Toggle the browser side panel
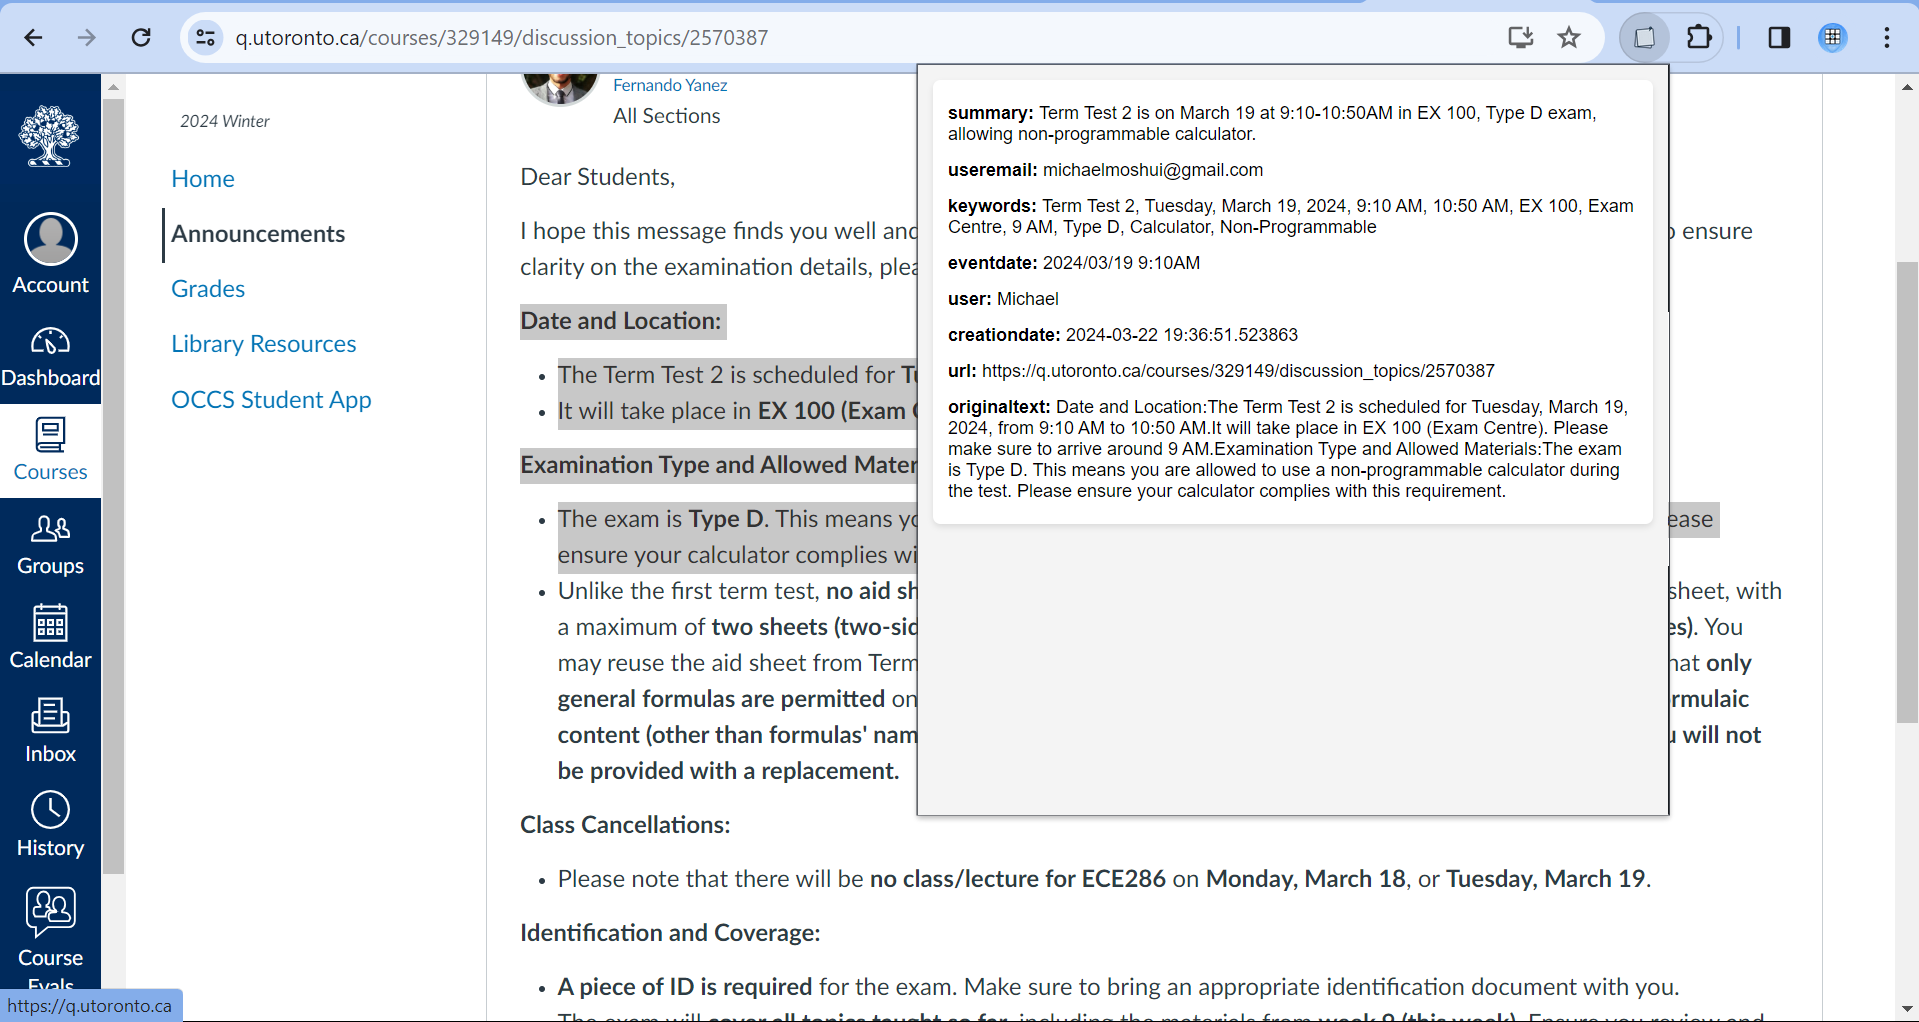This screenshot has width=1919, height=1022. 1779,38
